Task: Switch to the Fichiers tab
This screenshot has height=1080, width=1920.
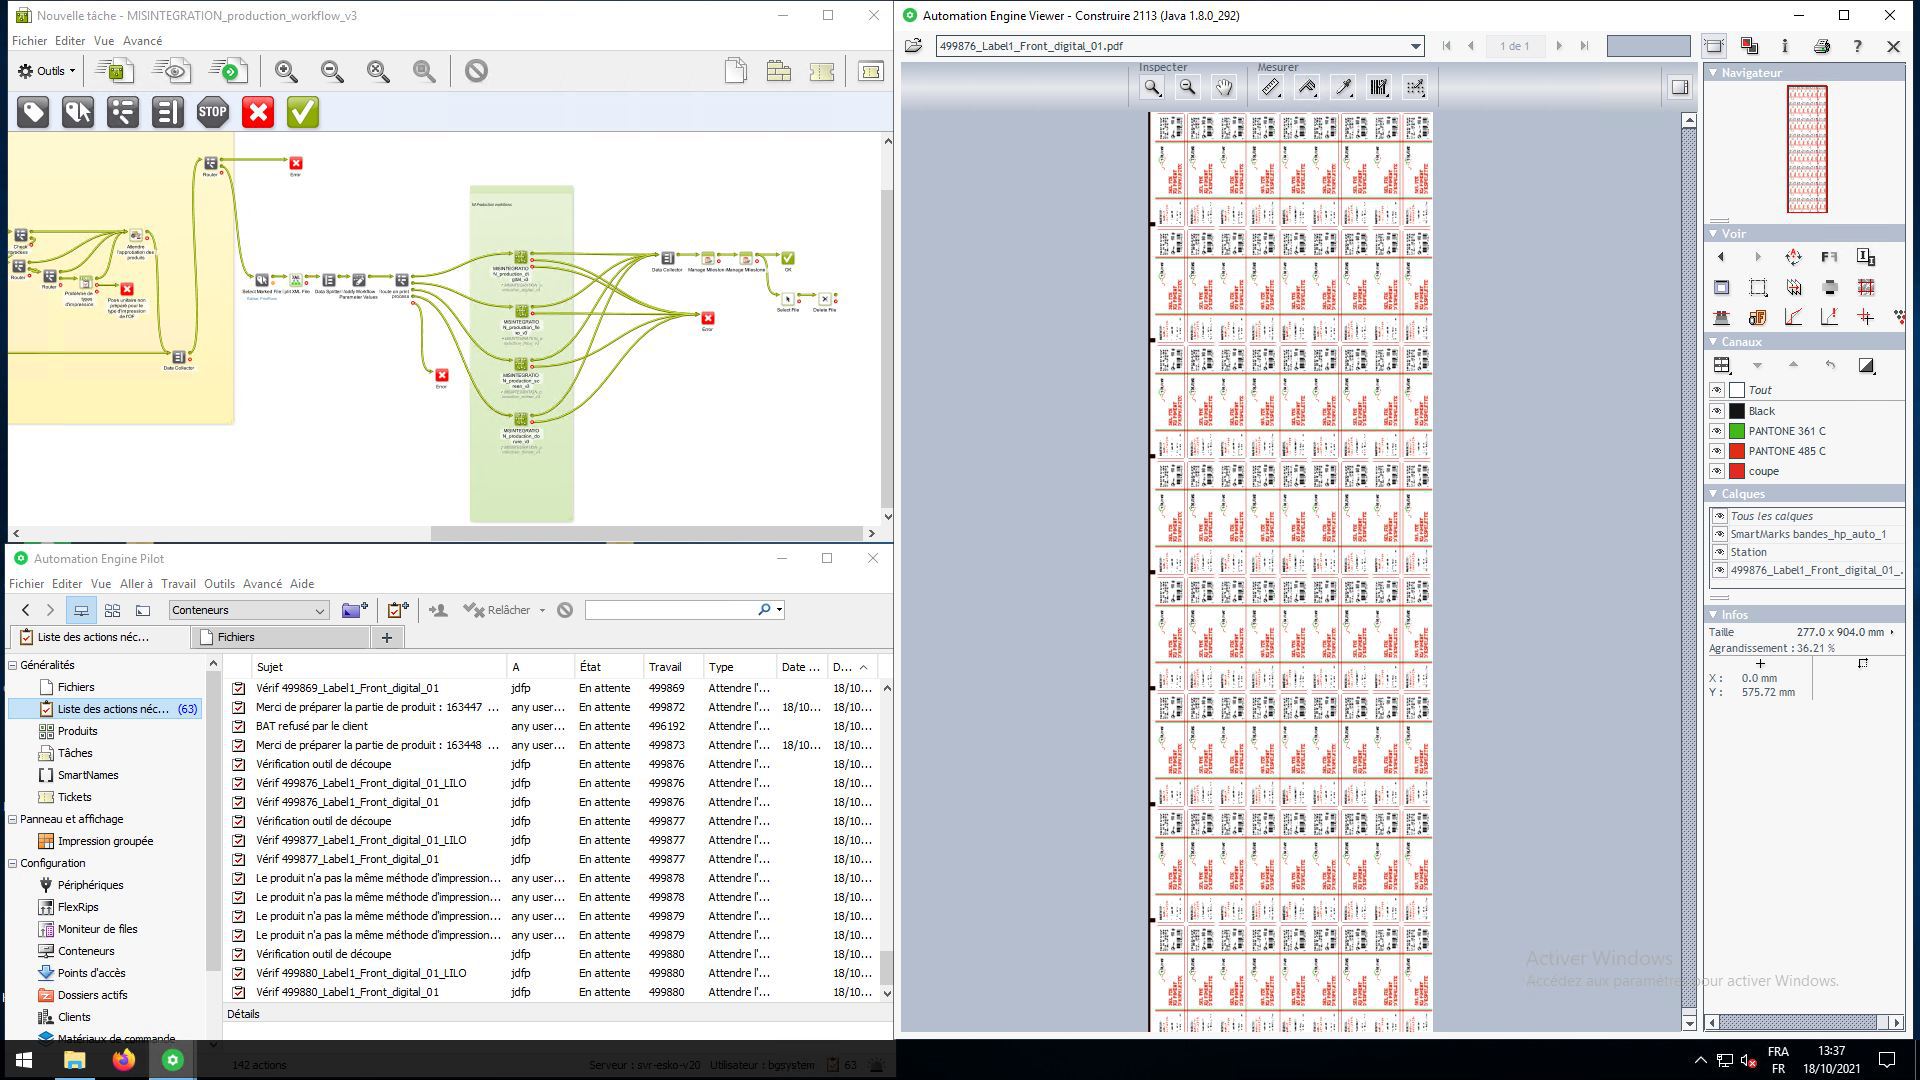Action: click(x=236, y=637)
